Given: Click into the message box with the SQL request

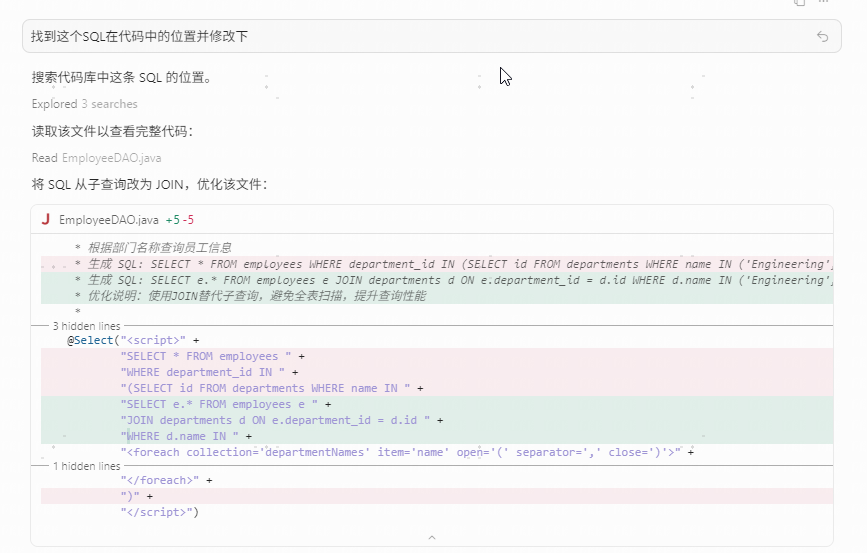Looking at the screenshot, I should point(431,36).
